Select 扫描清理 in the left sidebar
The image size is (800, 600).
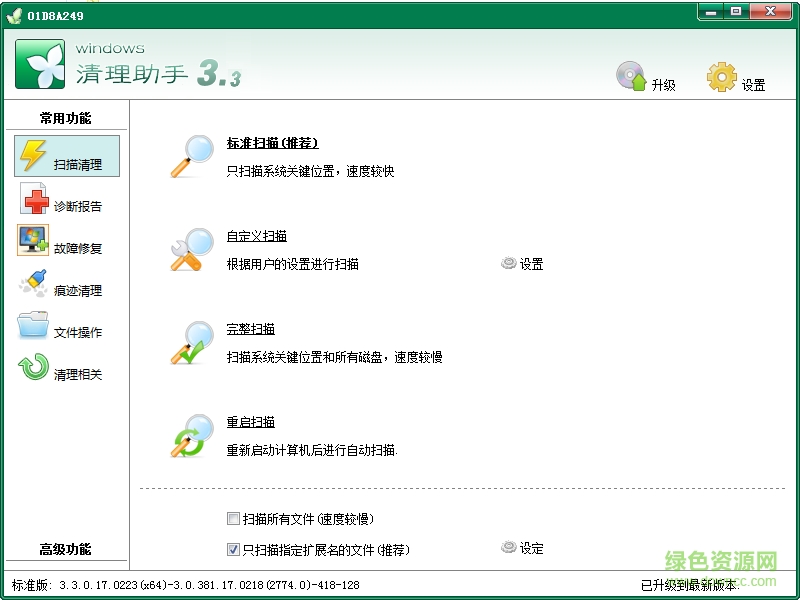(66, 156)
